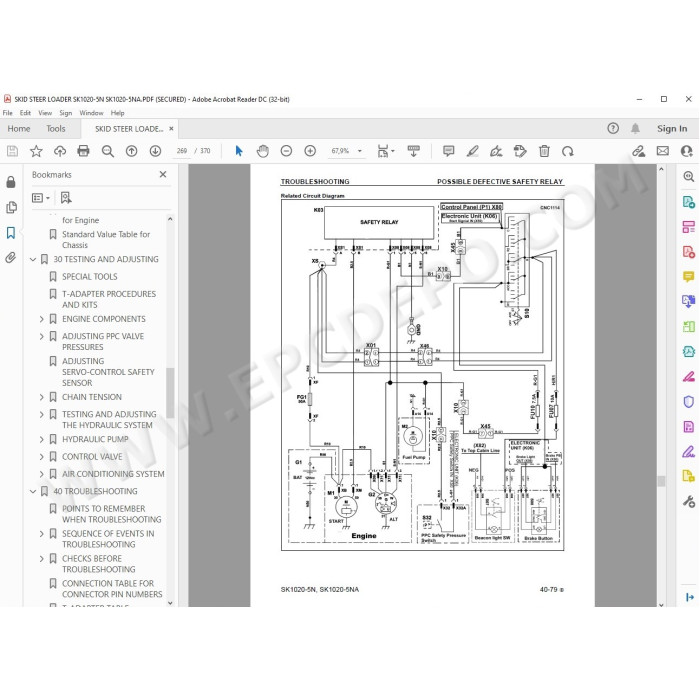Expand the HYDRAULIC PUMP bookmark
Image resolution: width=700 pixels, height=700 pixels.
tap(42, 440)
